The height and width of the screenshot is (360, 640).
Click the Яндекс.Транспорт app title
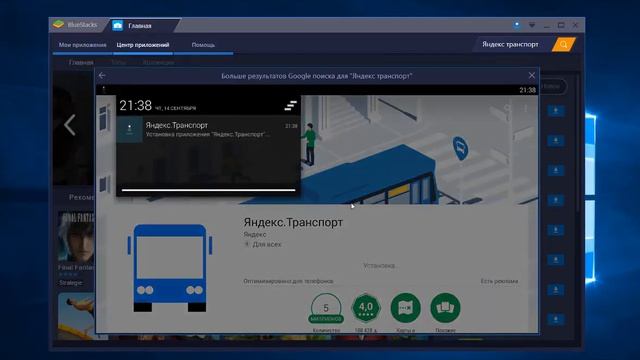tap(293, 222)
